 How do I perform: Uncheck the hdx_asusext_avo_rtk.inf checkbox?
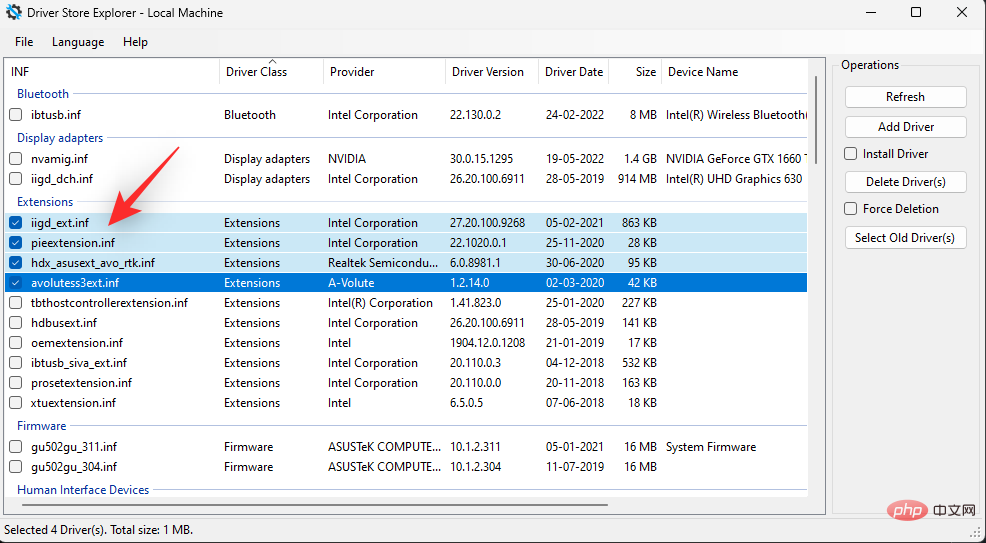pos(16,263)
